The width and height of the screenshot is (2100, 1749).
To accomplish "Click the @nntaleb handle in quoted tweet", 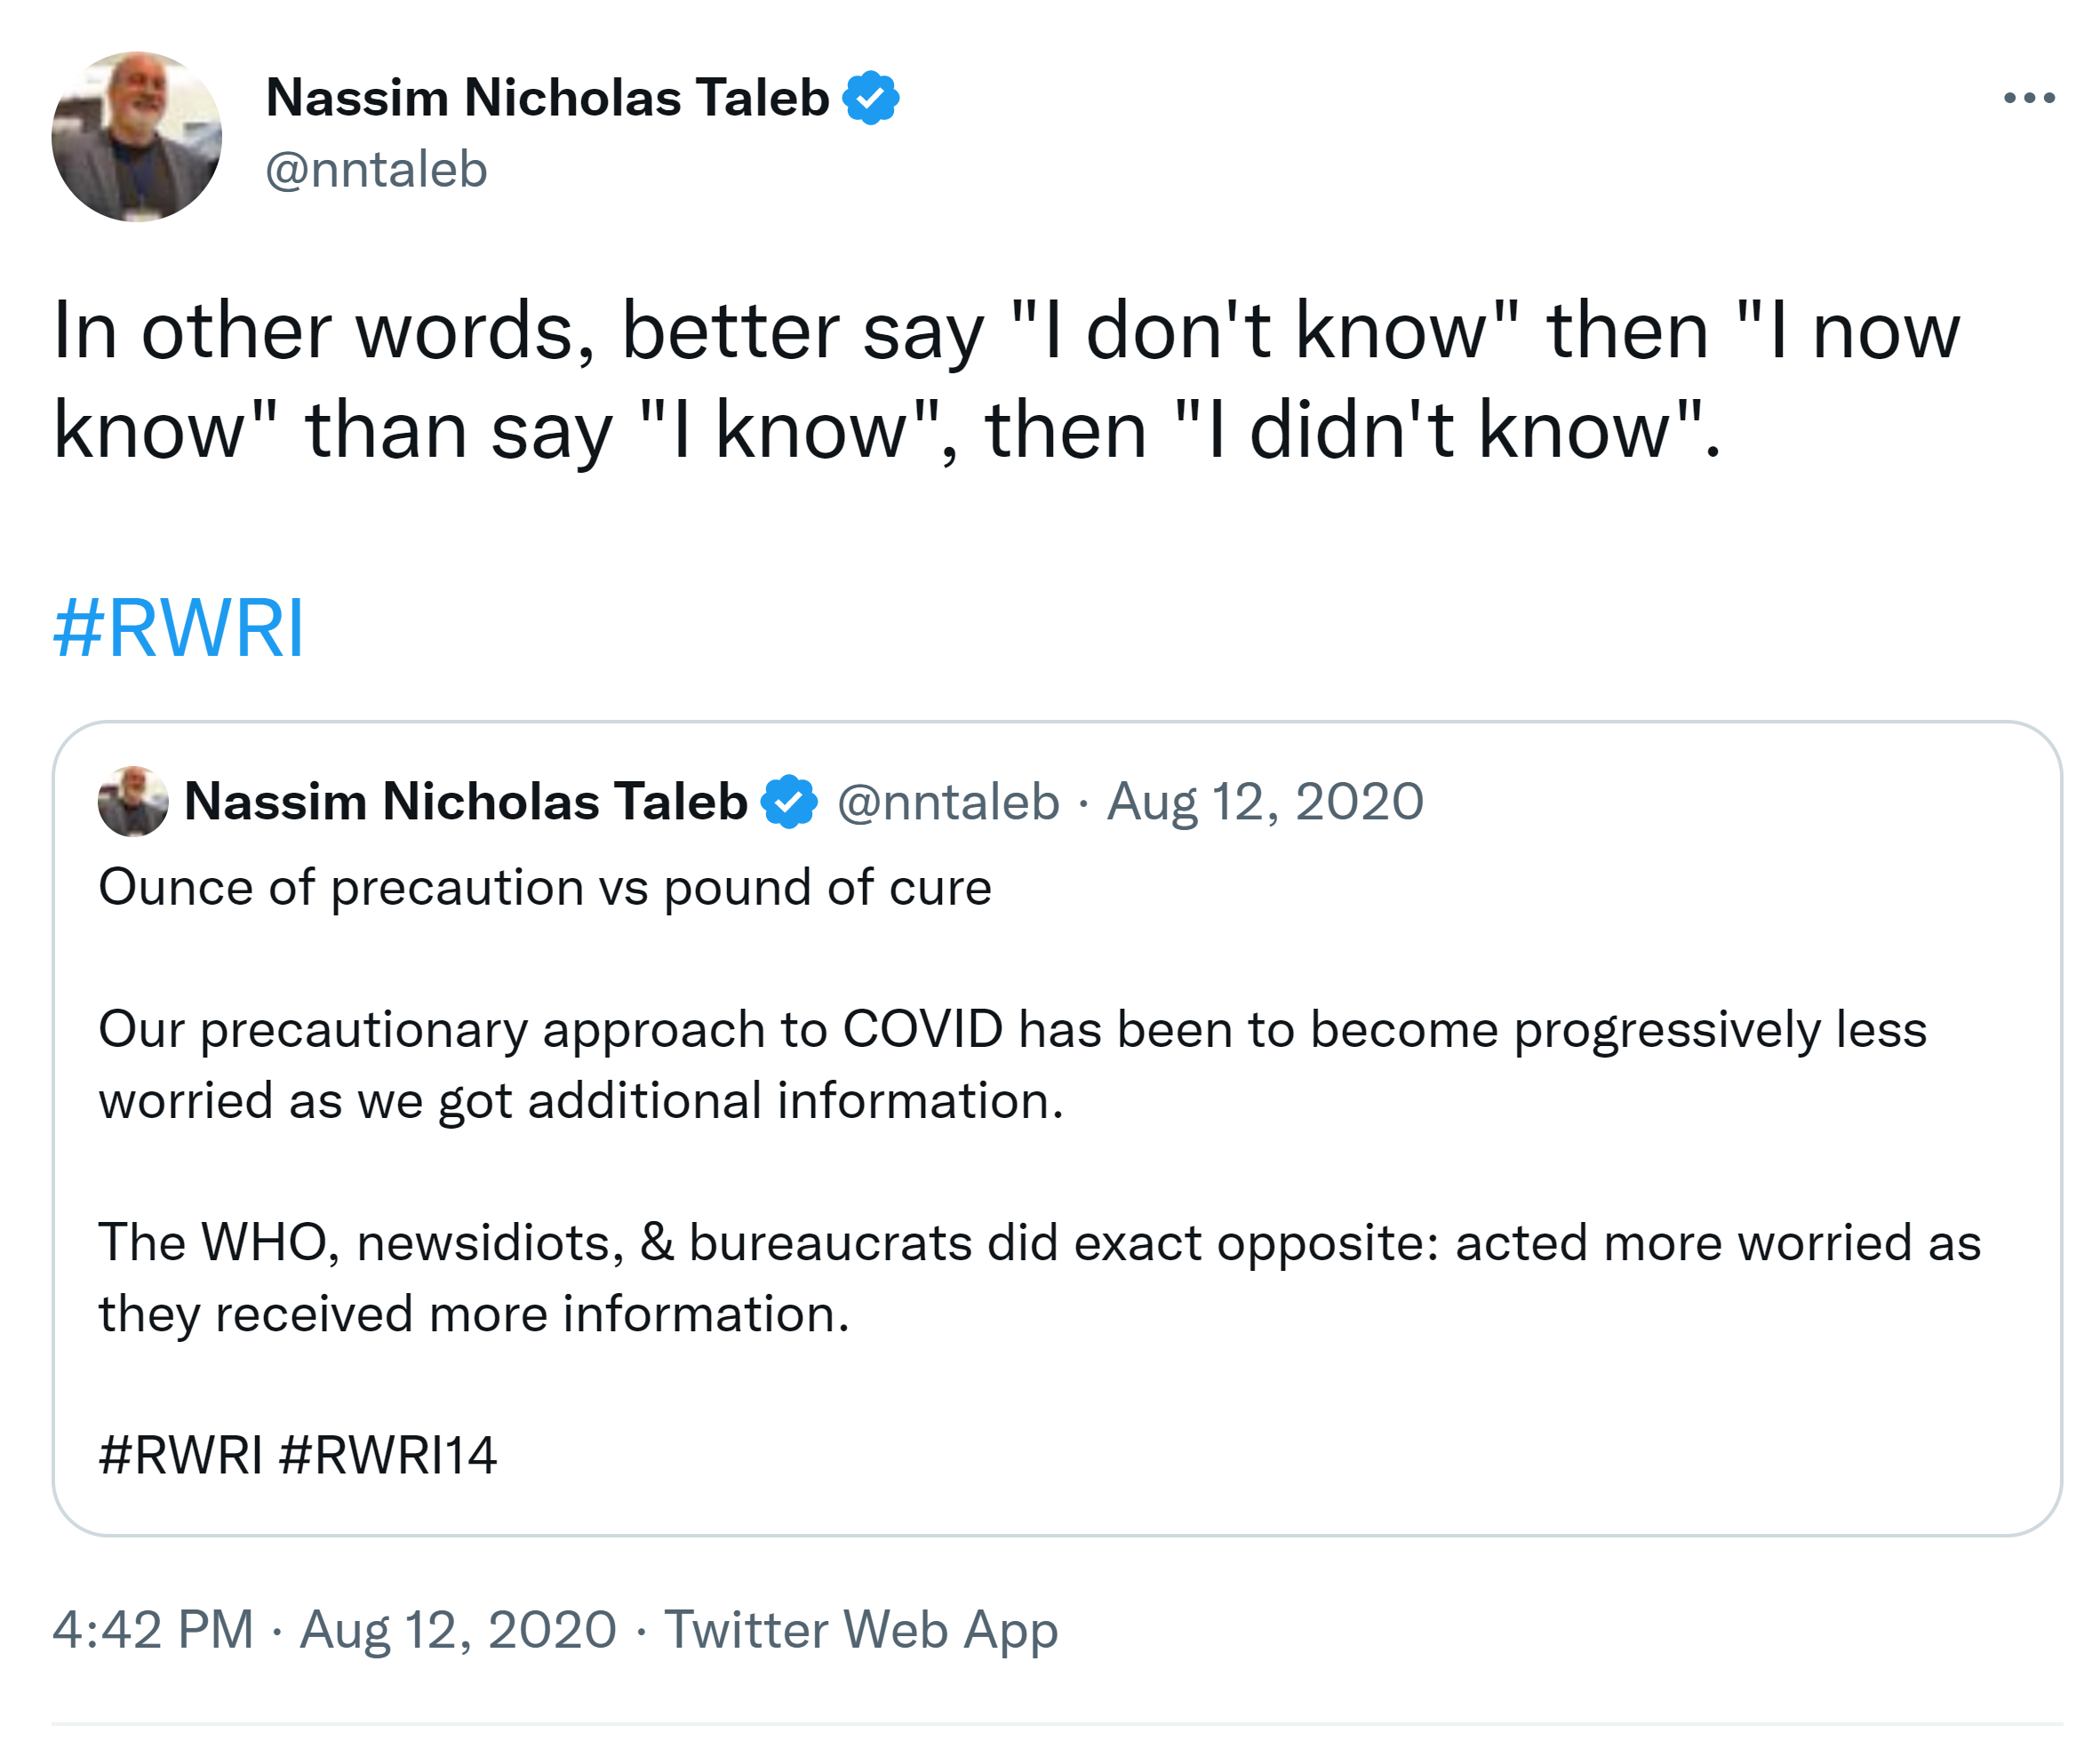I will (948, 801).
